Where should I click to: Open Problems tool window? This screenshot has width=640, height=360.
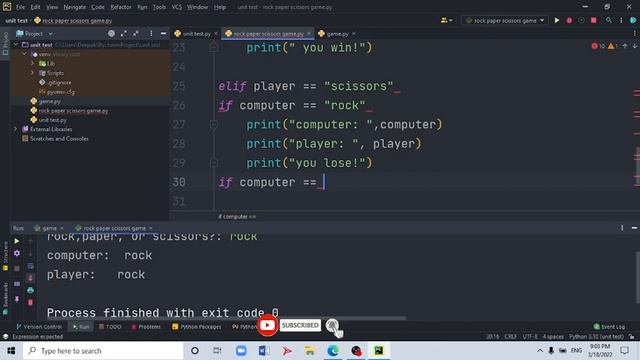146,327
